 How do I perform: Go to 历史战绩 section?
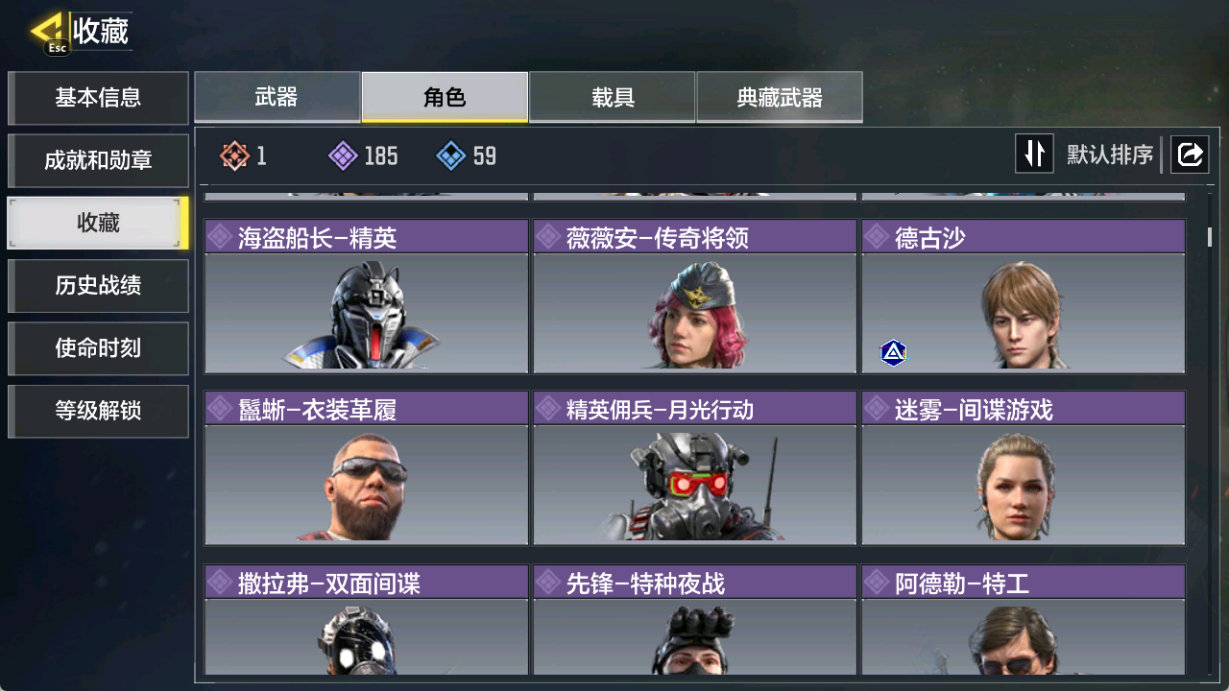(x=98, y=286)
